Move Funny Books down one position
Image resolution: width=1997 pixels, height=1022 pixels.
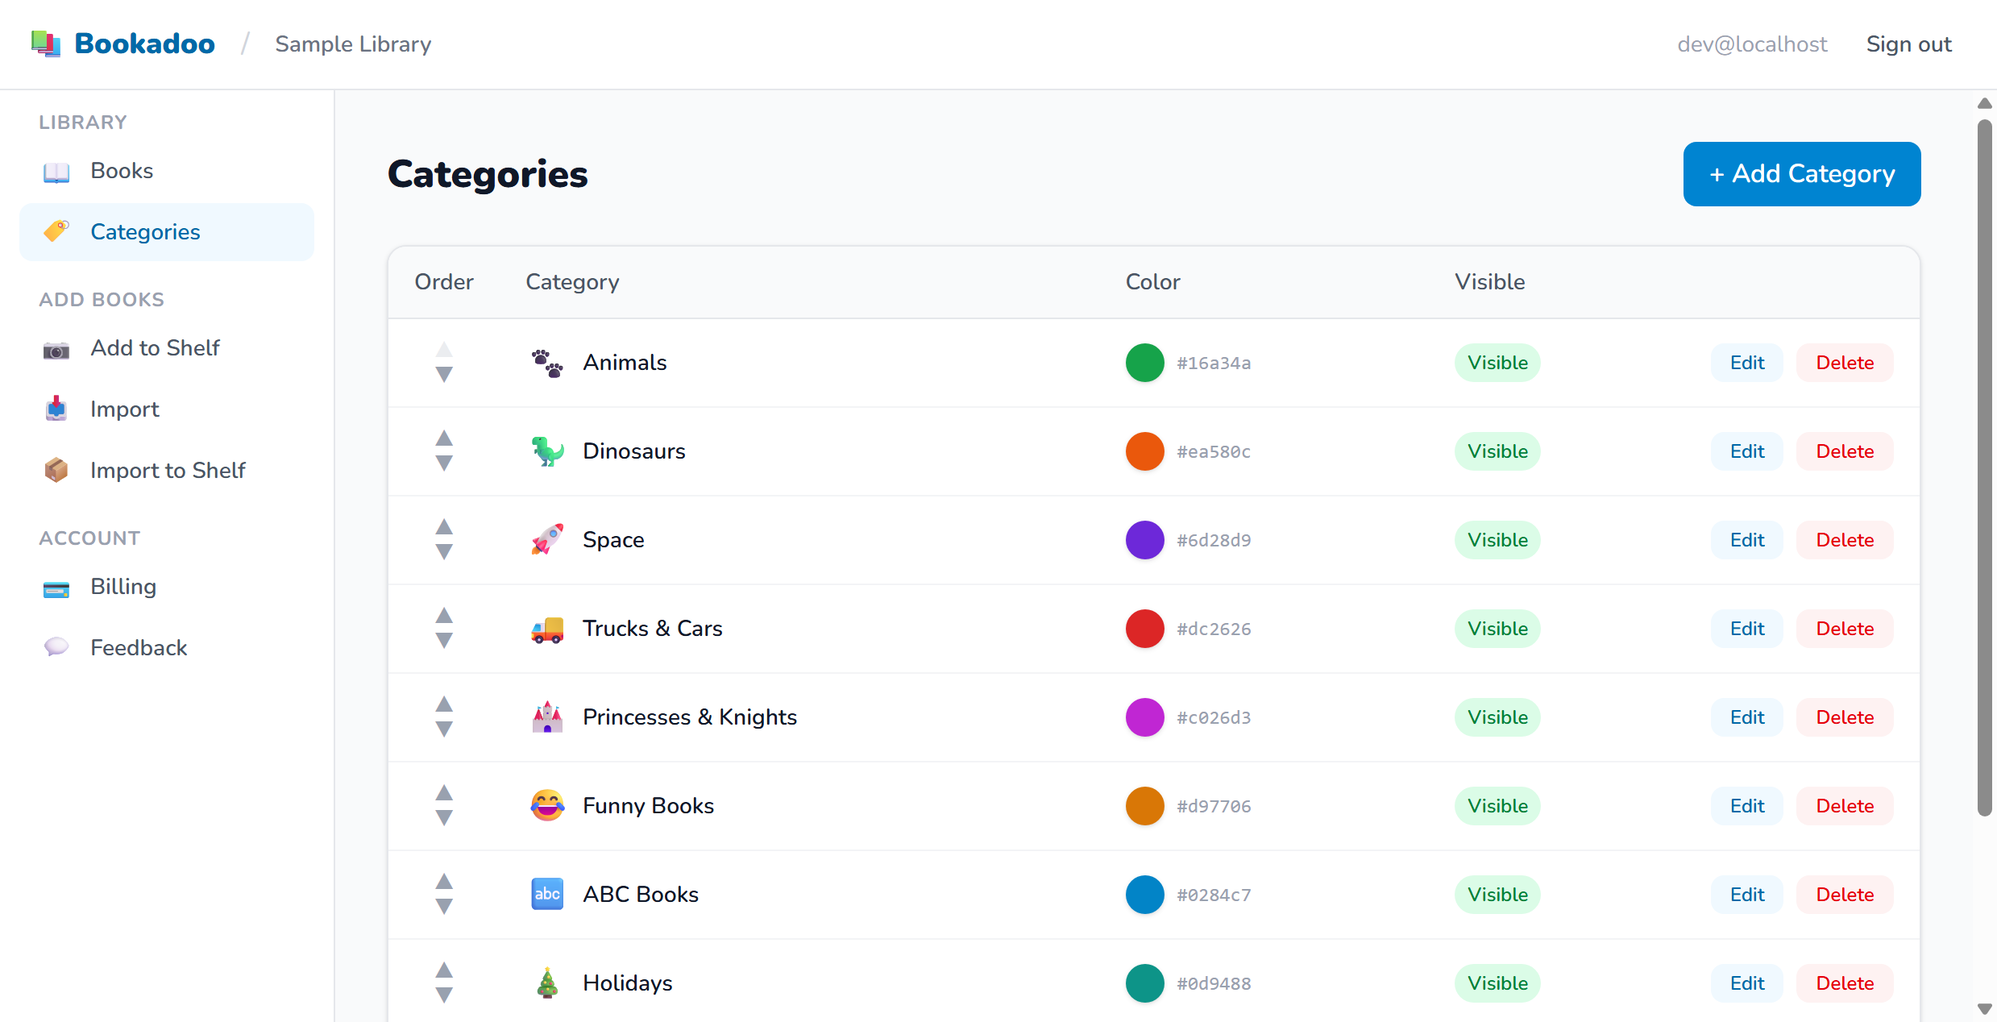tap(444, 818)
